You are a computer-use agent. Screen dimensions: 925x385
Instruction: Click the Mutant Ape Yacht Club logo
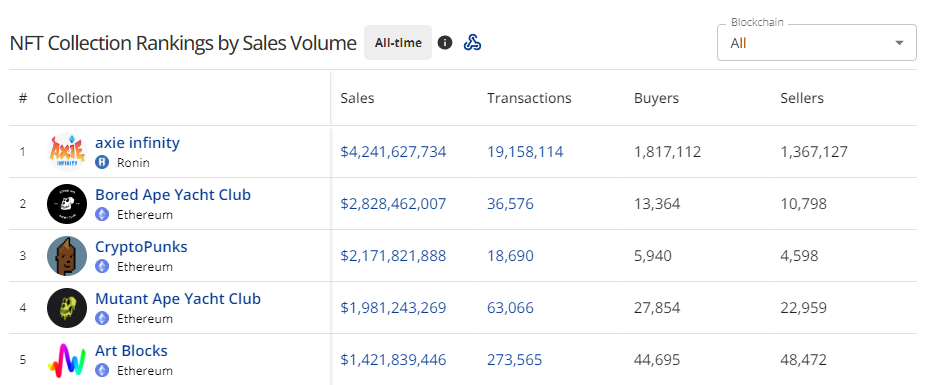pos(67,308)
